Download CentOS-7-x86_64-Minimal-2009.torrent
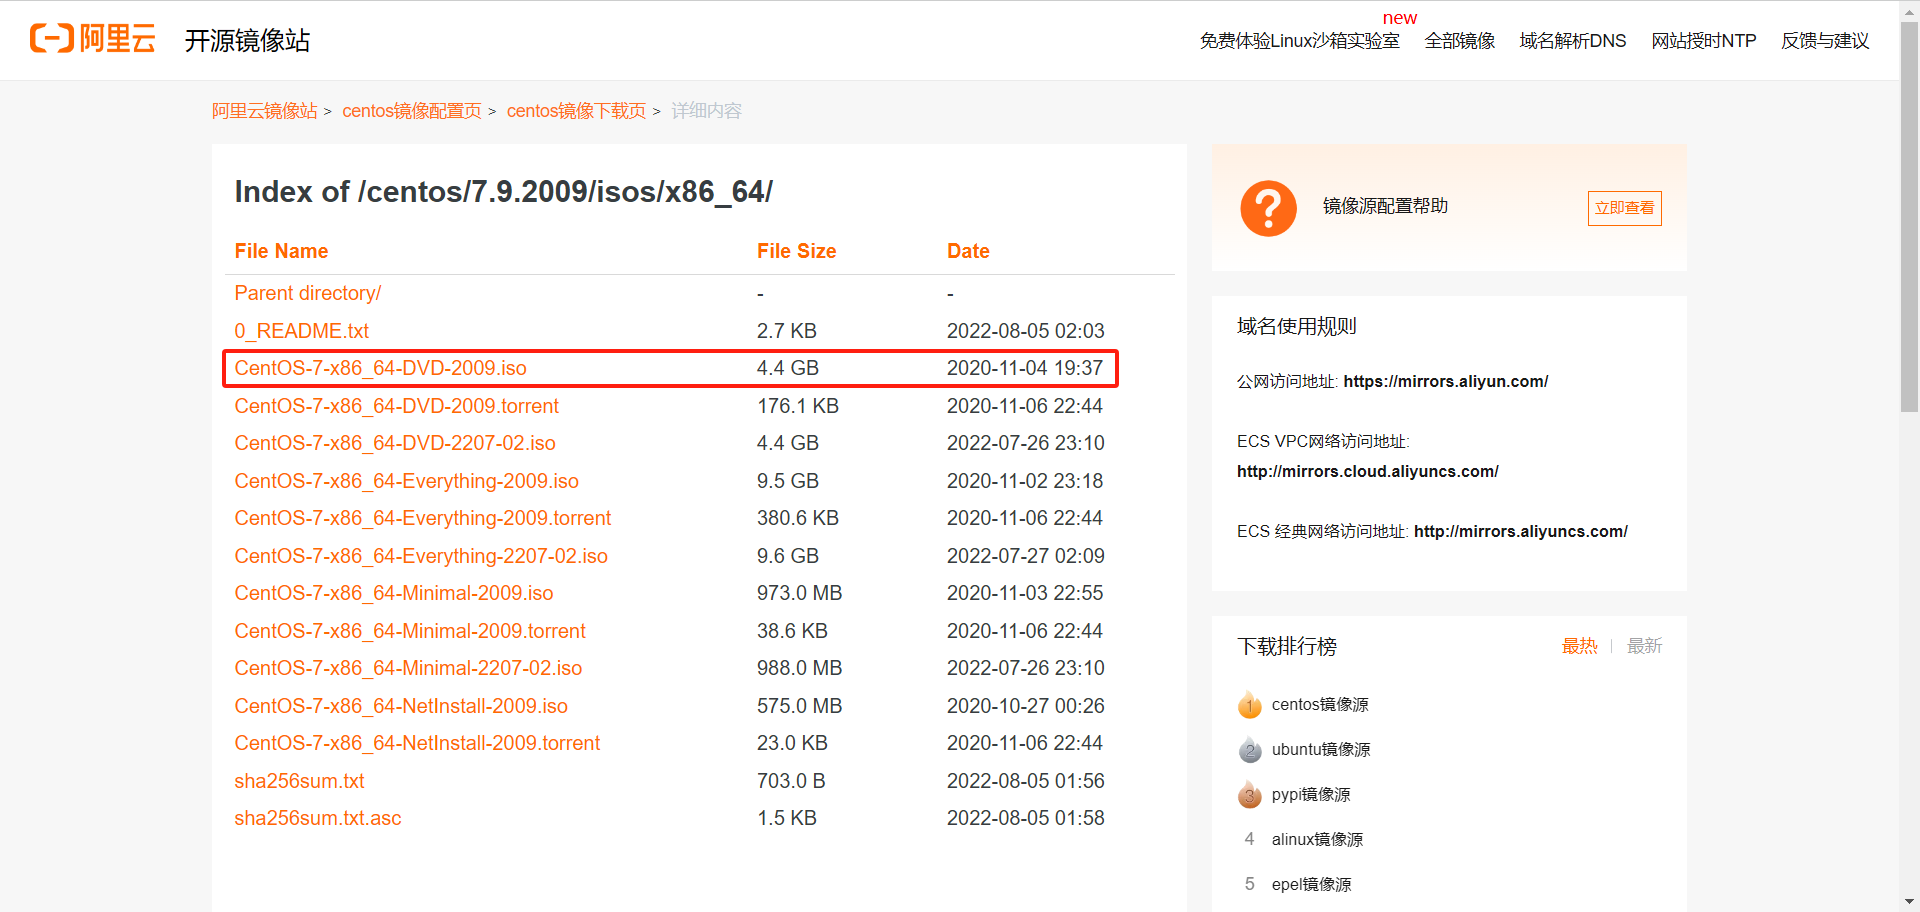1920x912 pixels. click(x=410, y=631)
